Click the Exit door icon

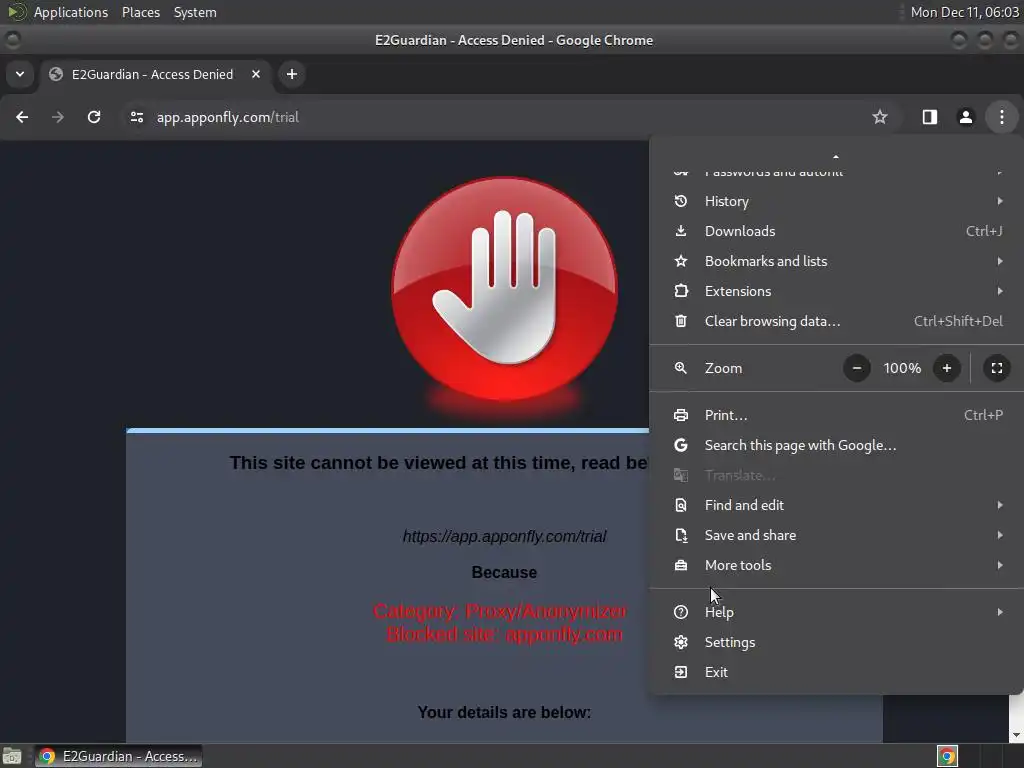pos(680,673)
